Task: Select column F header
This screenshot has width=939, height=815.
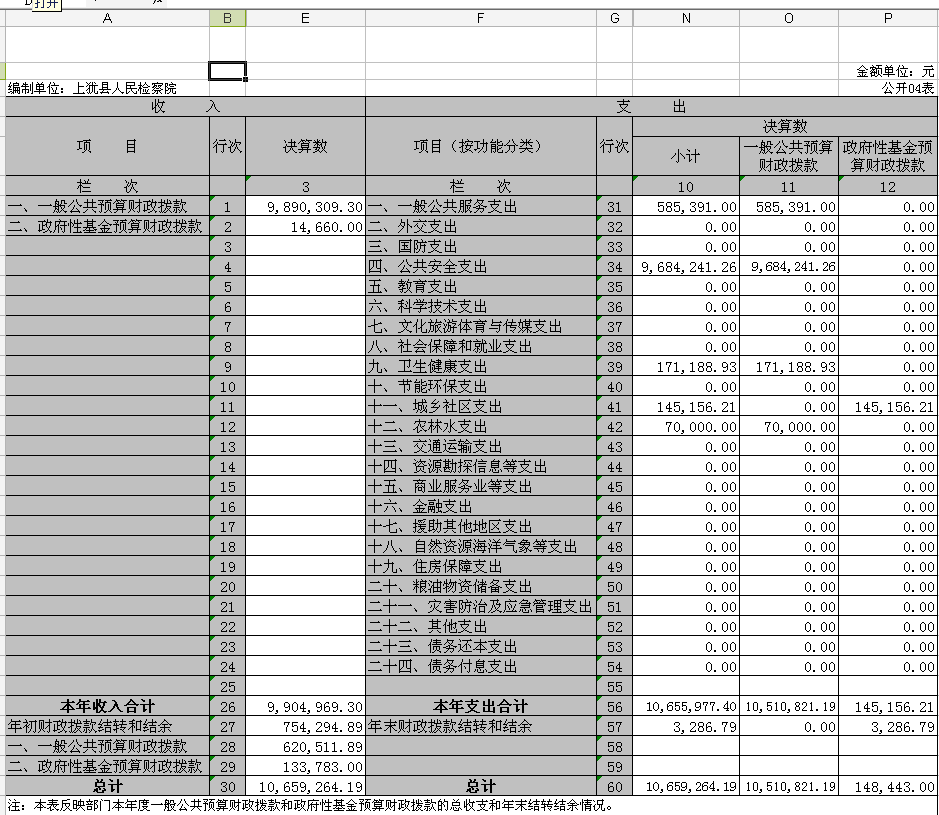Action: [481, 19]
